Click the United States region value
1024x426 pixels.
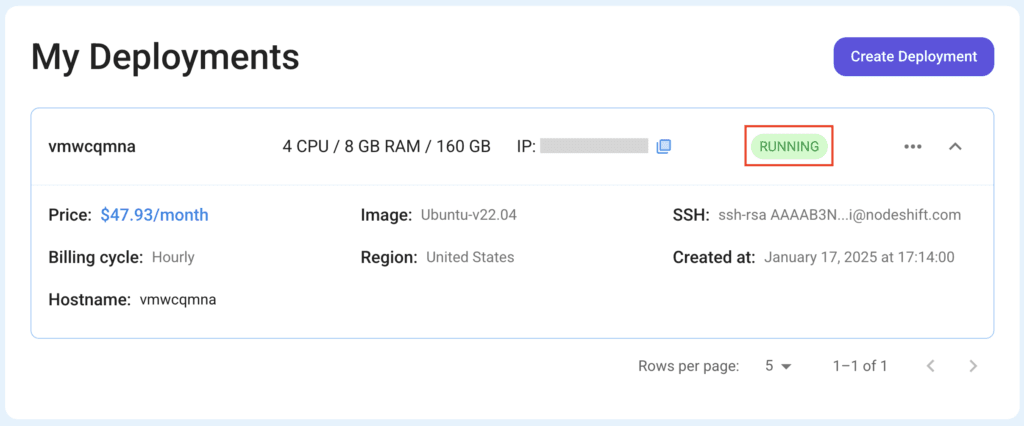click(x=470, y=257)
